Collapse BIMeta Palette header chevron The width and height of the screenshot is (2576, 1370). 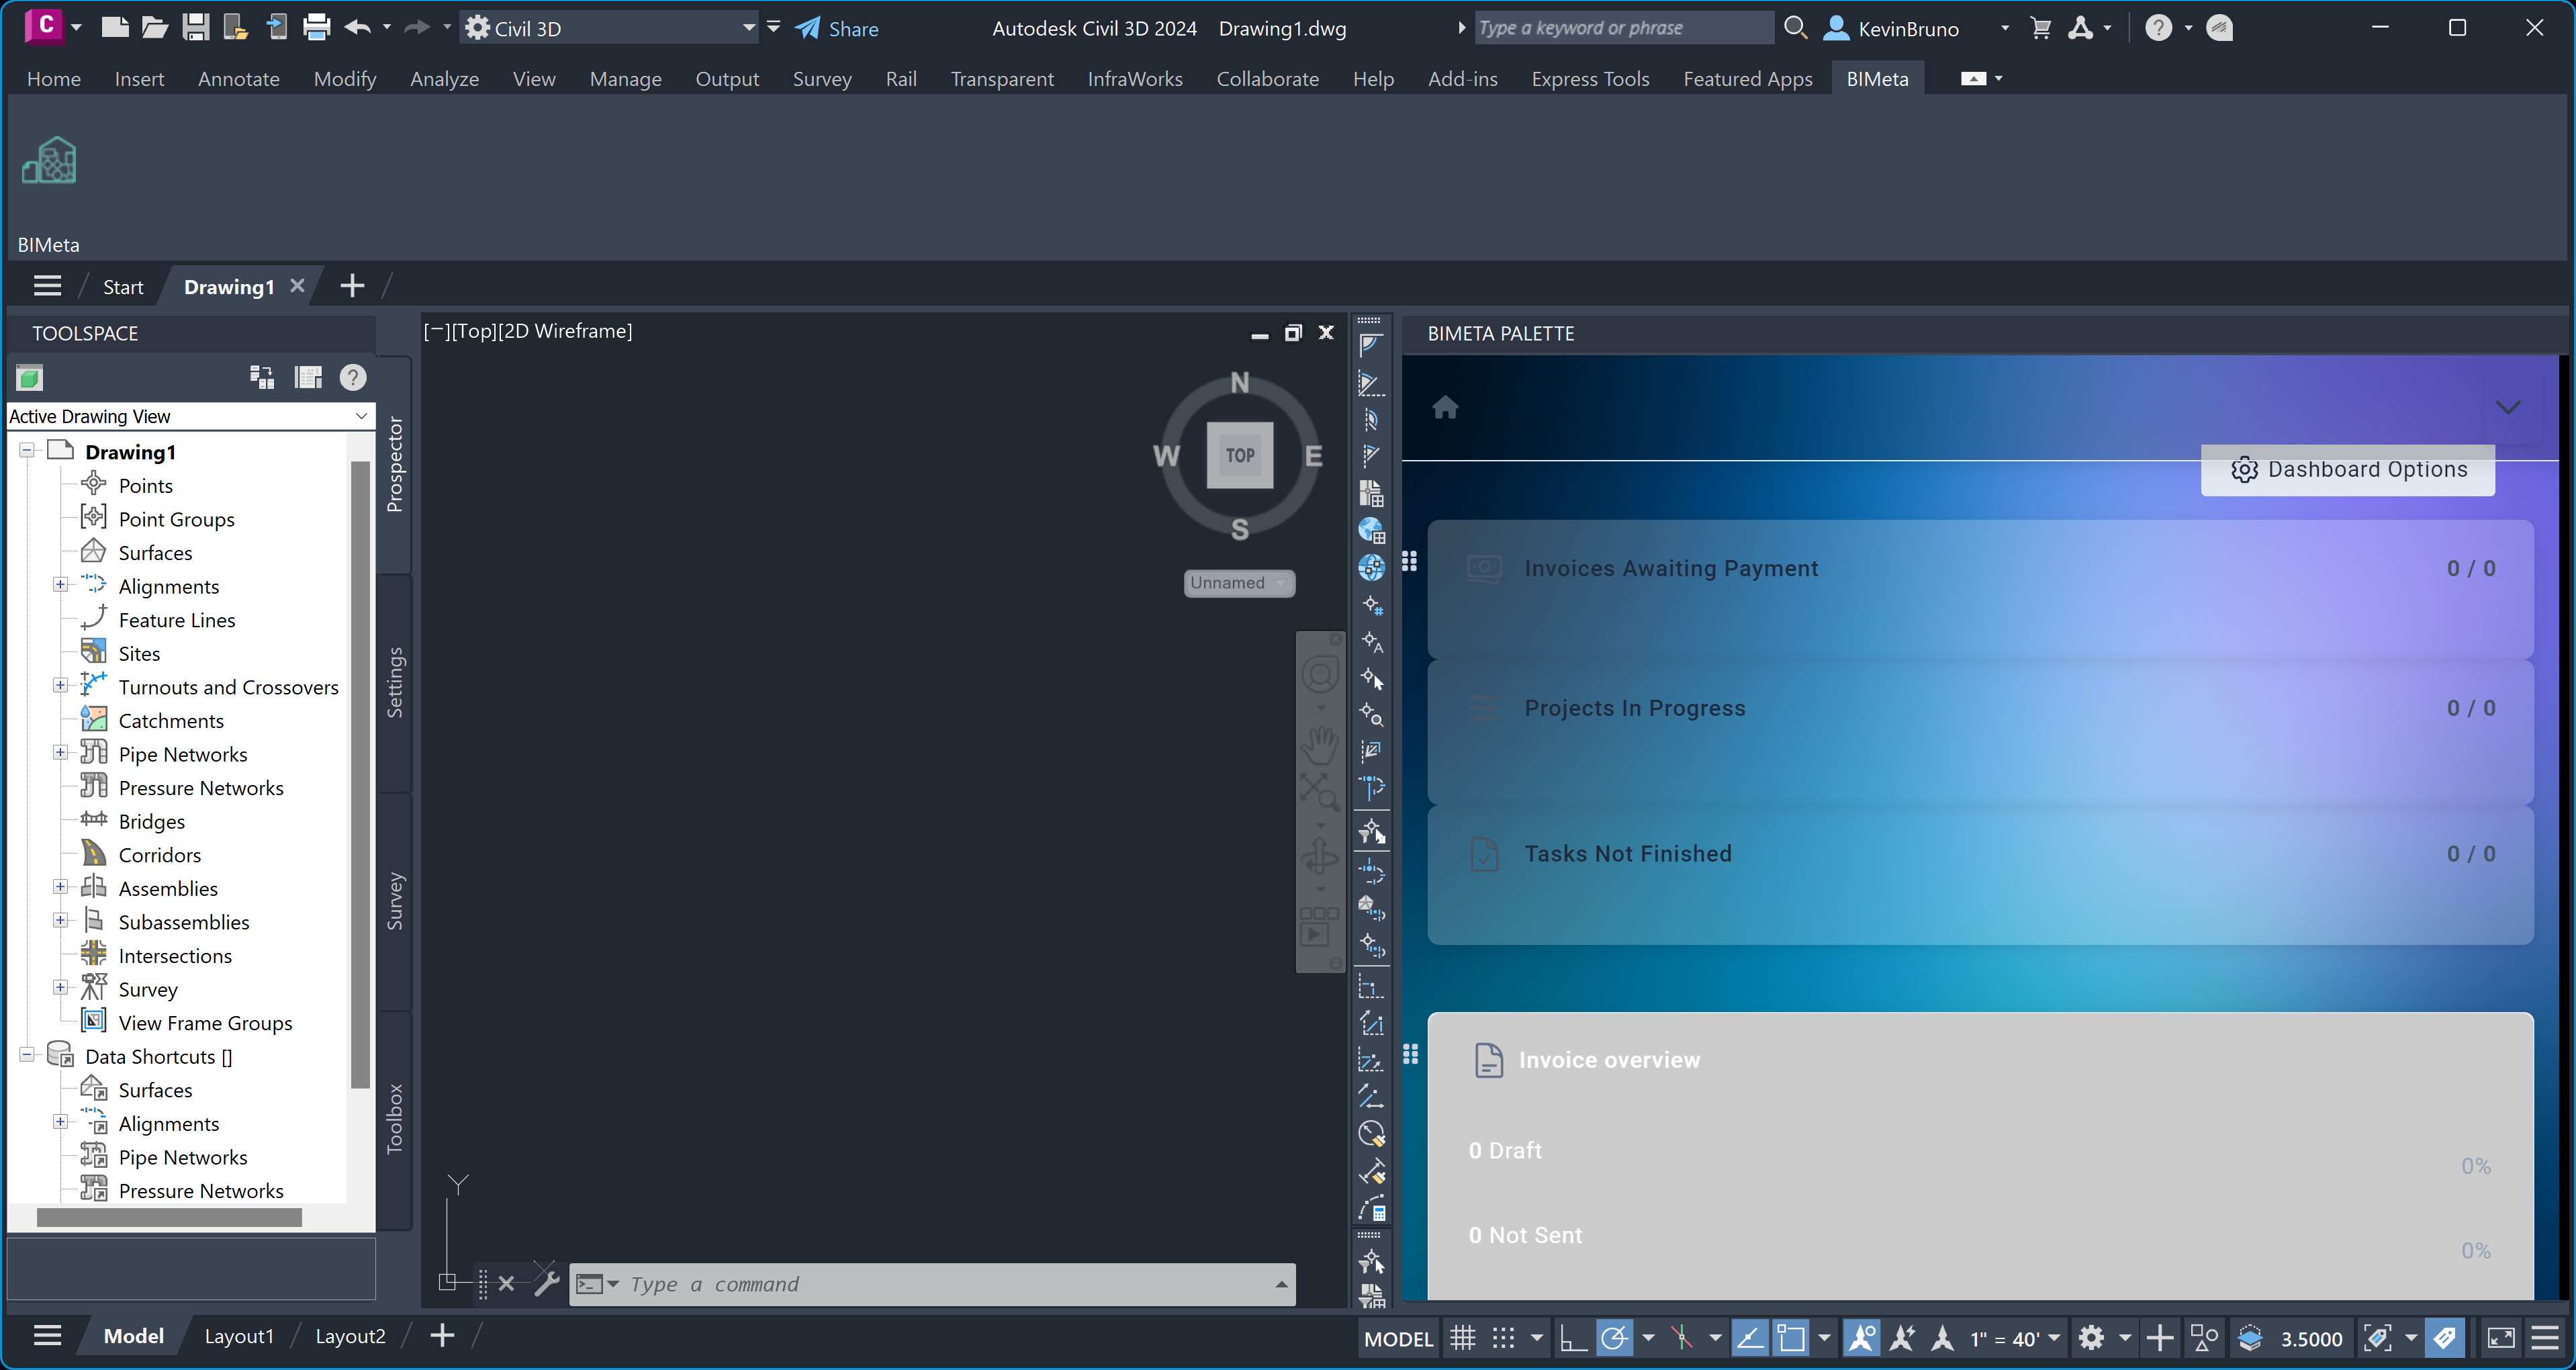click(2507, 407)
